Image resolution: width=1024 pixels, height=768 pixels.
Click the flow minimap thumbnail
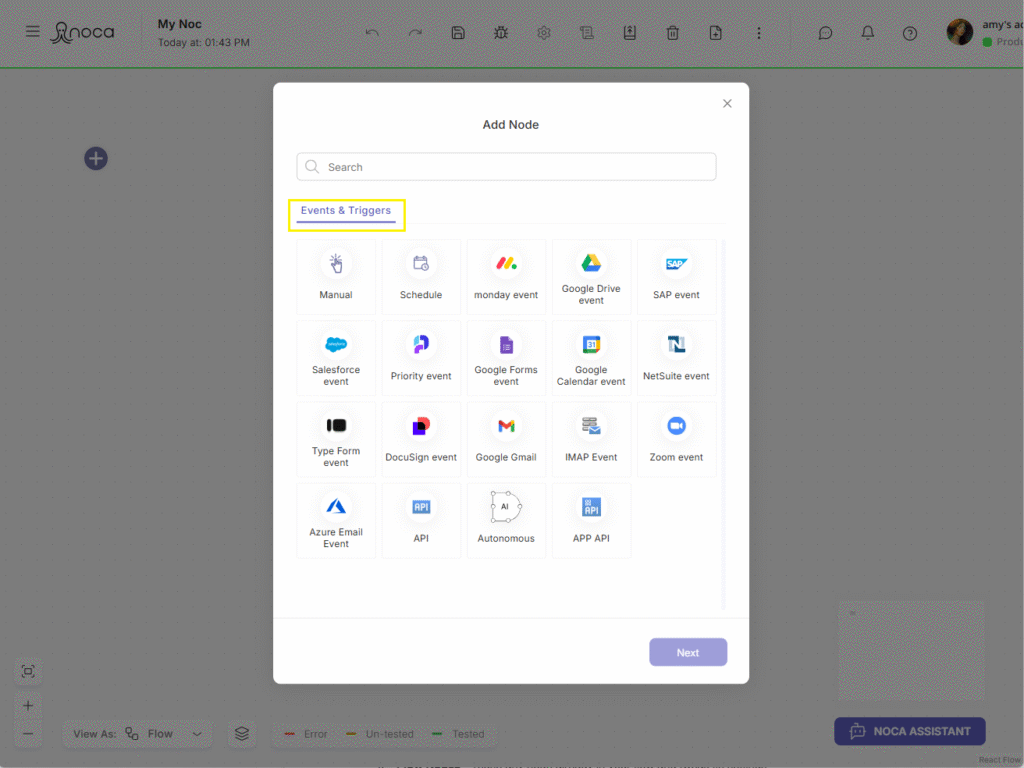point(911,651)
